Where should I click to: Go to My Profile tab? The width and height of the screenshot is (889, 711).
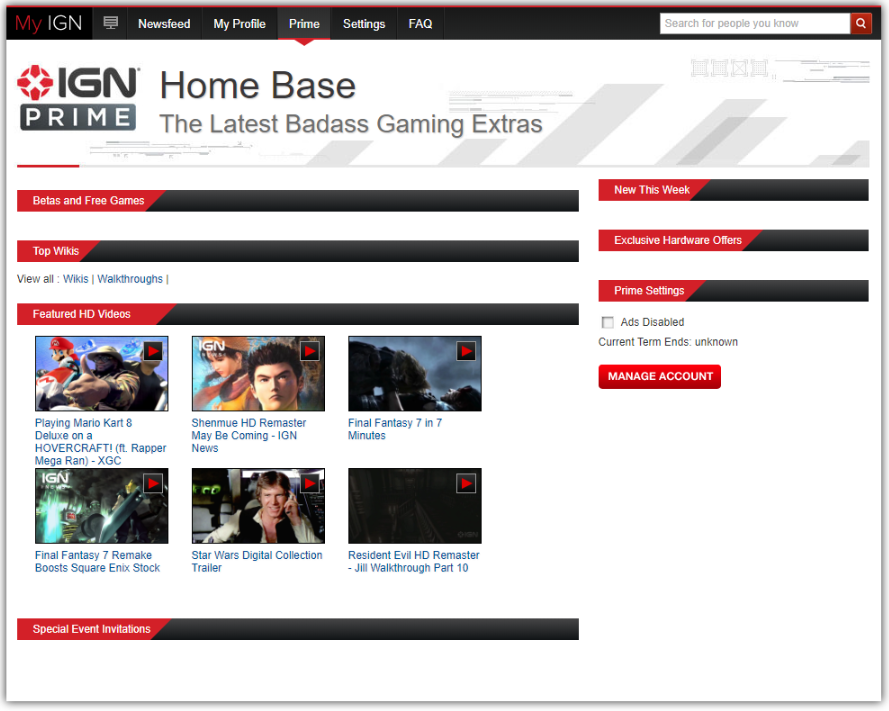pyautogui.click(x=239, y=24)
